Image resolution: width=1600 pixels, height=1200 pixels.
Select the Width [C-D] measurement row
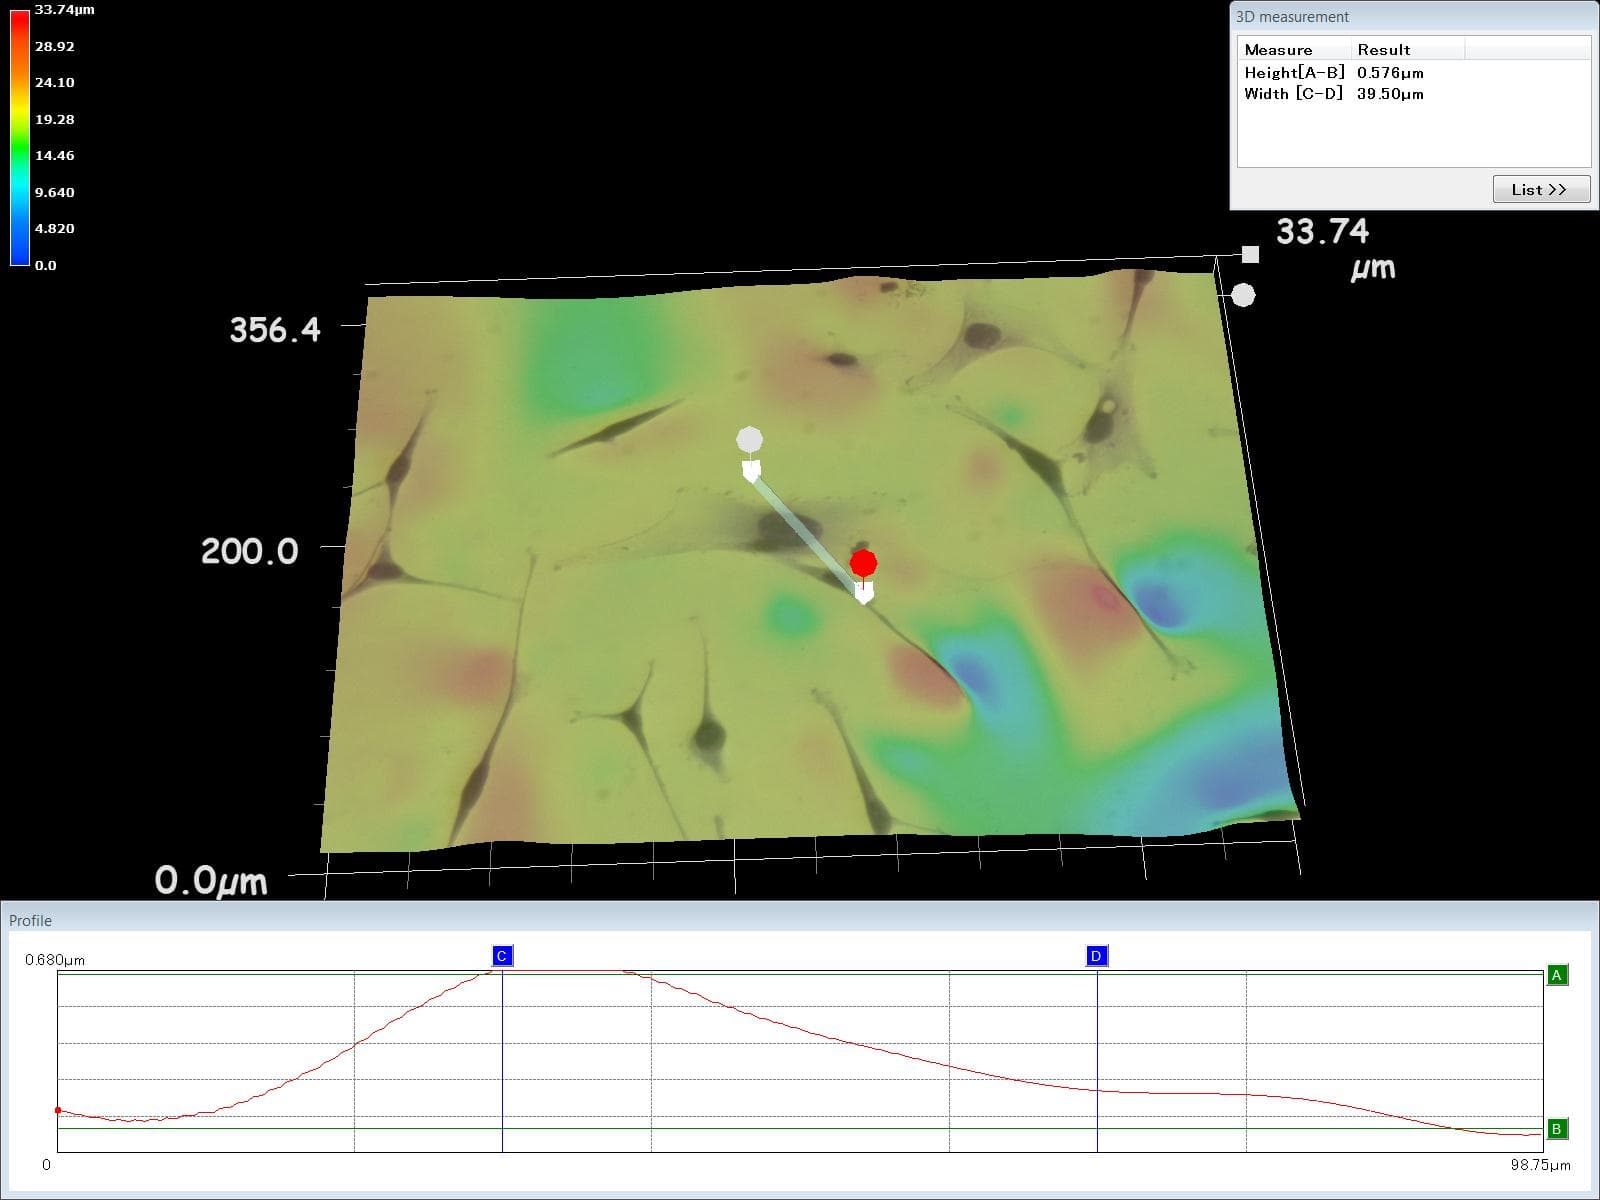coord(1334,94)
